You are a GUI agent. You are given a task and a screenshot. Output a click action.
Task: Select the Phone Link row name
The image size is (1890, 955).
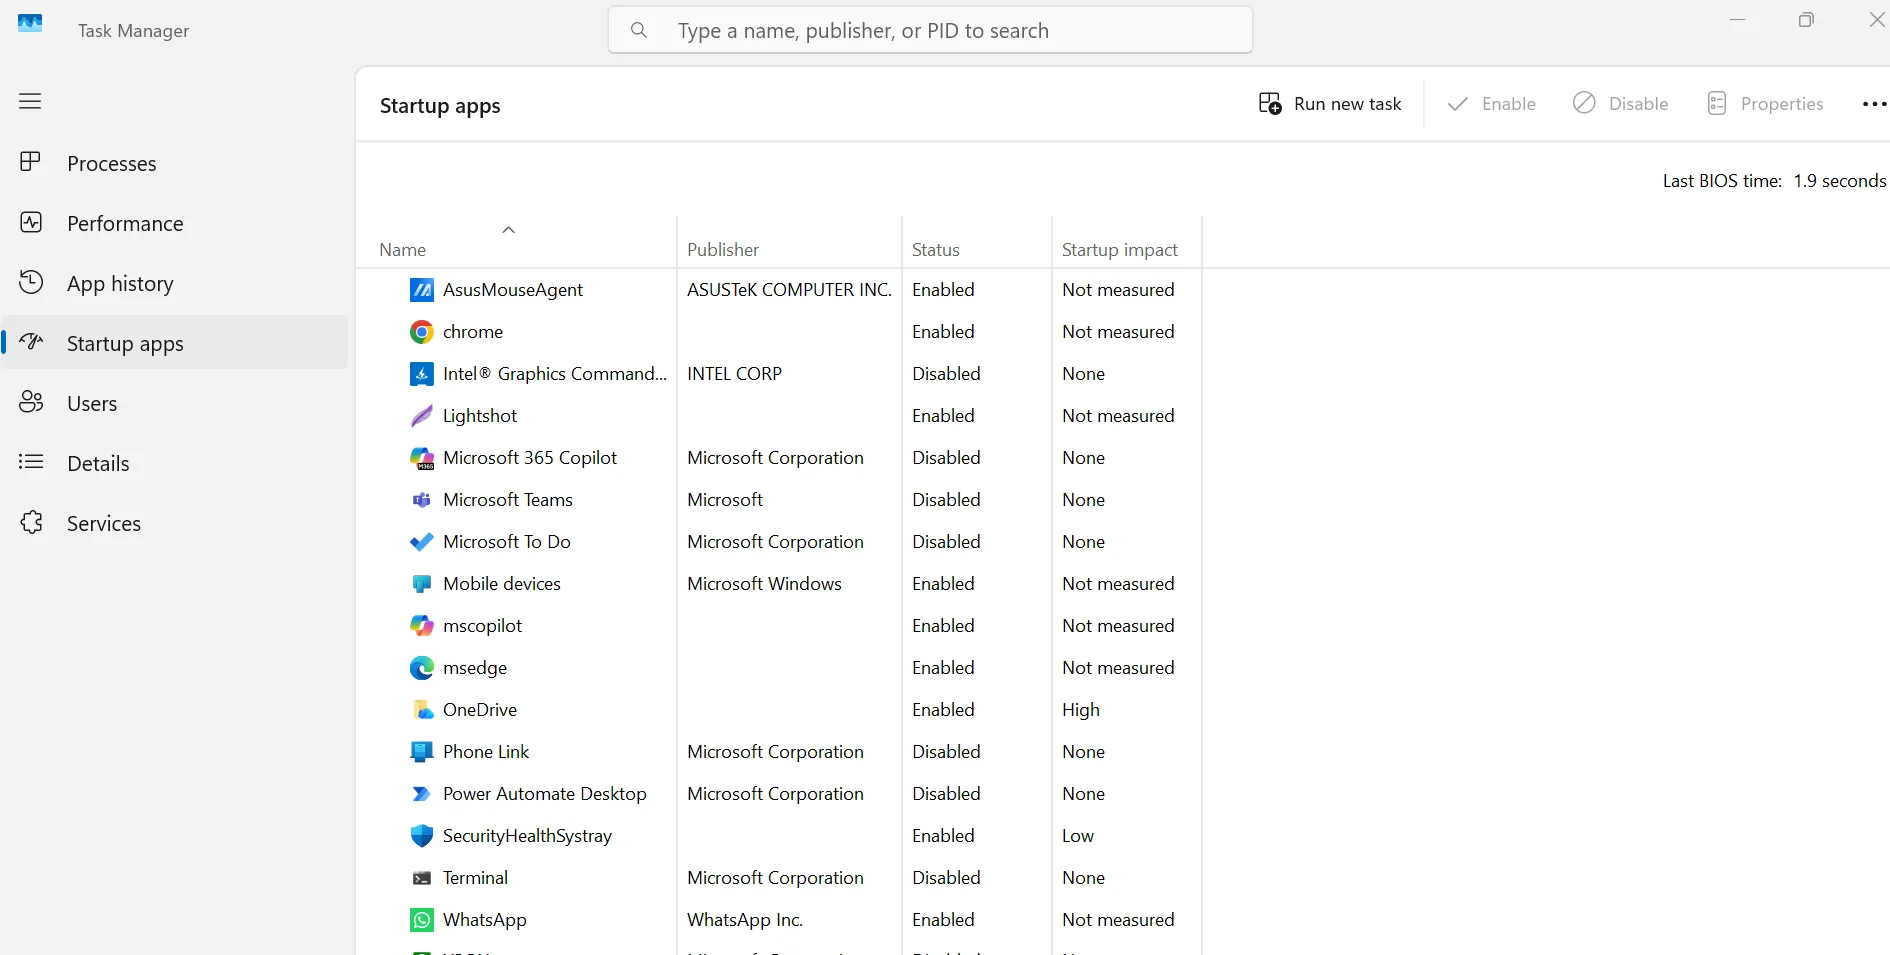(486, 752)
